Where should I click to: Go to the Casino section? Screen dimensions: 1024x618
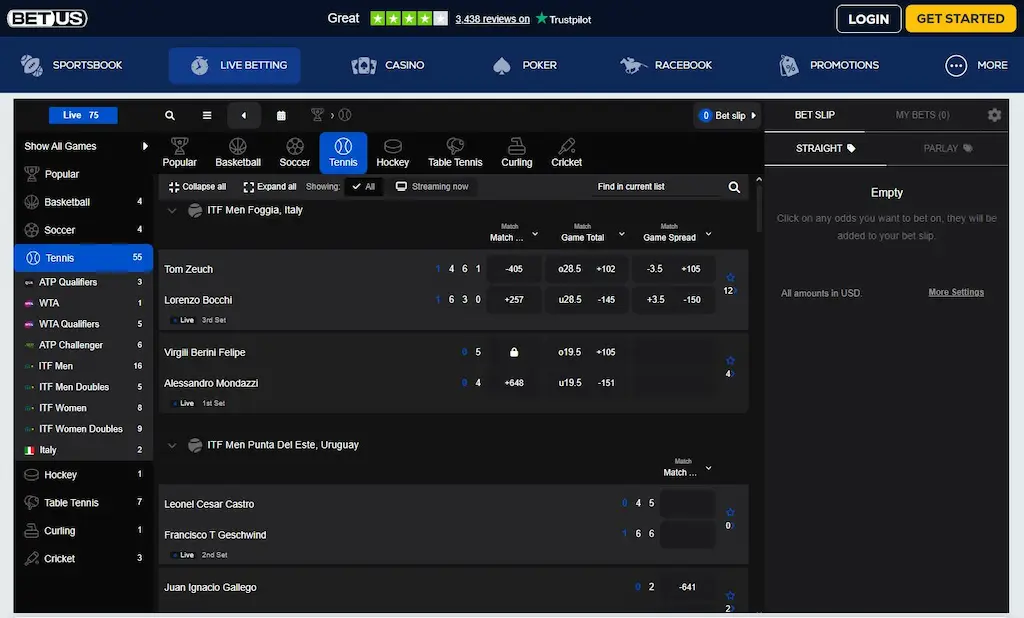tap(388, 65)
